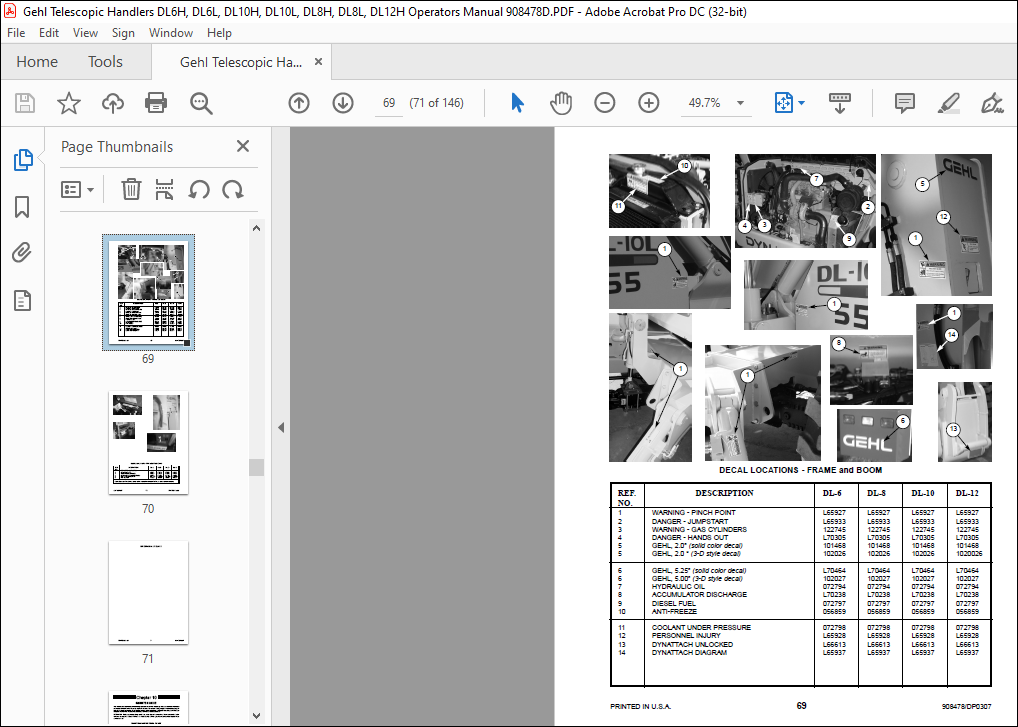1018x727 pixels.
Task: Delete selected page with trash icon
Action: point(131,190)
